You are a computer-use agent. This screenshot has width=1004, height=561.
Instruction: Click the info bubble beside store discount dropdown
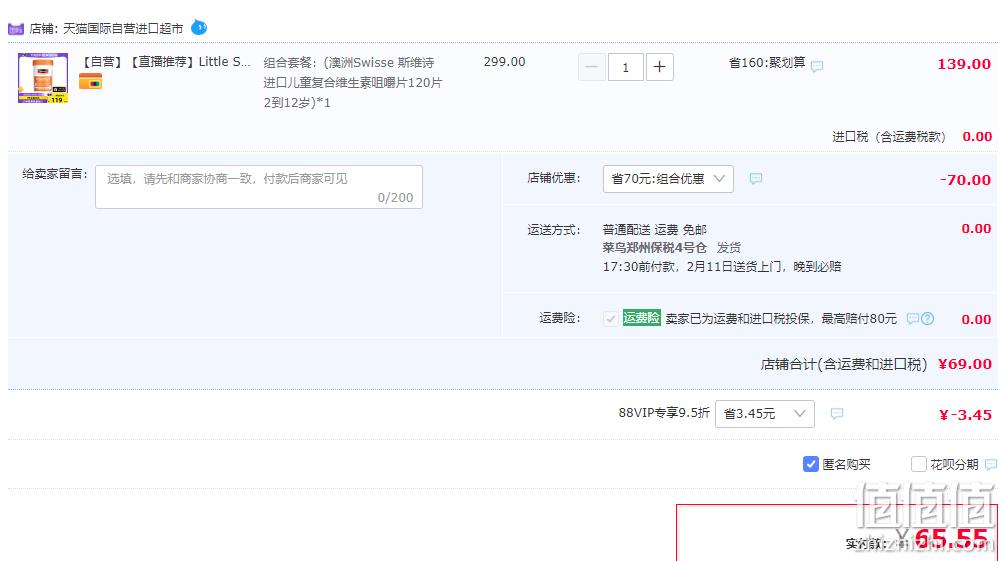pos(756,179)
